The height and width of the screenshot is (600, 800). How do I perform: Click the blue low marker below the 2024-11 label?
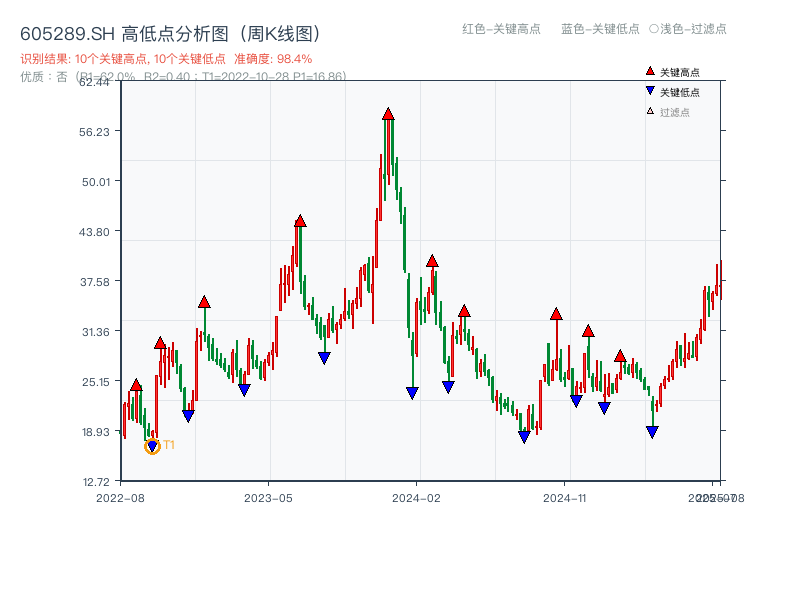point(577,400)
